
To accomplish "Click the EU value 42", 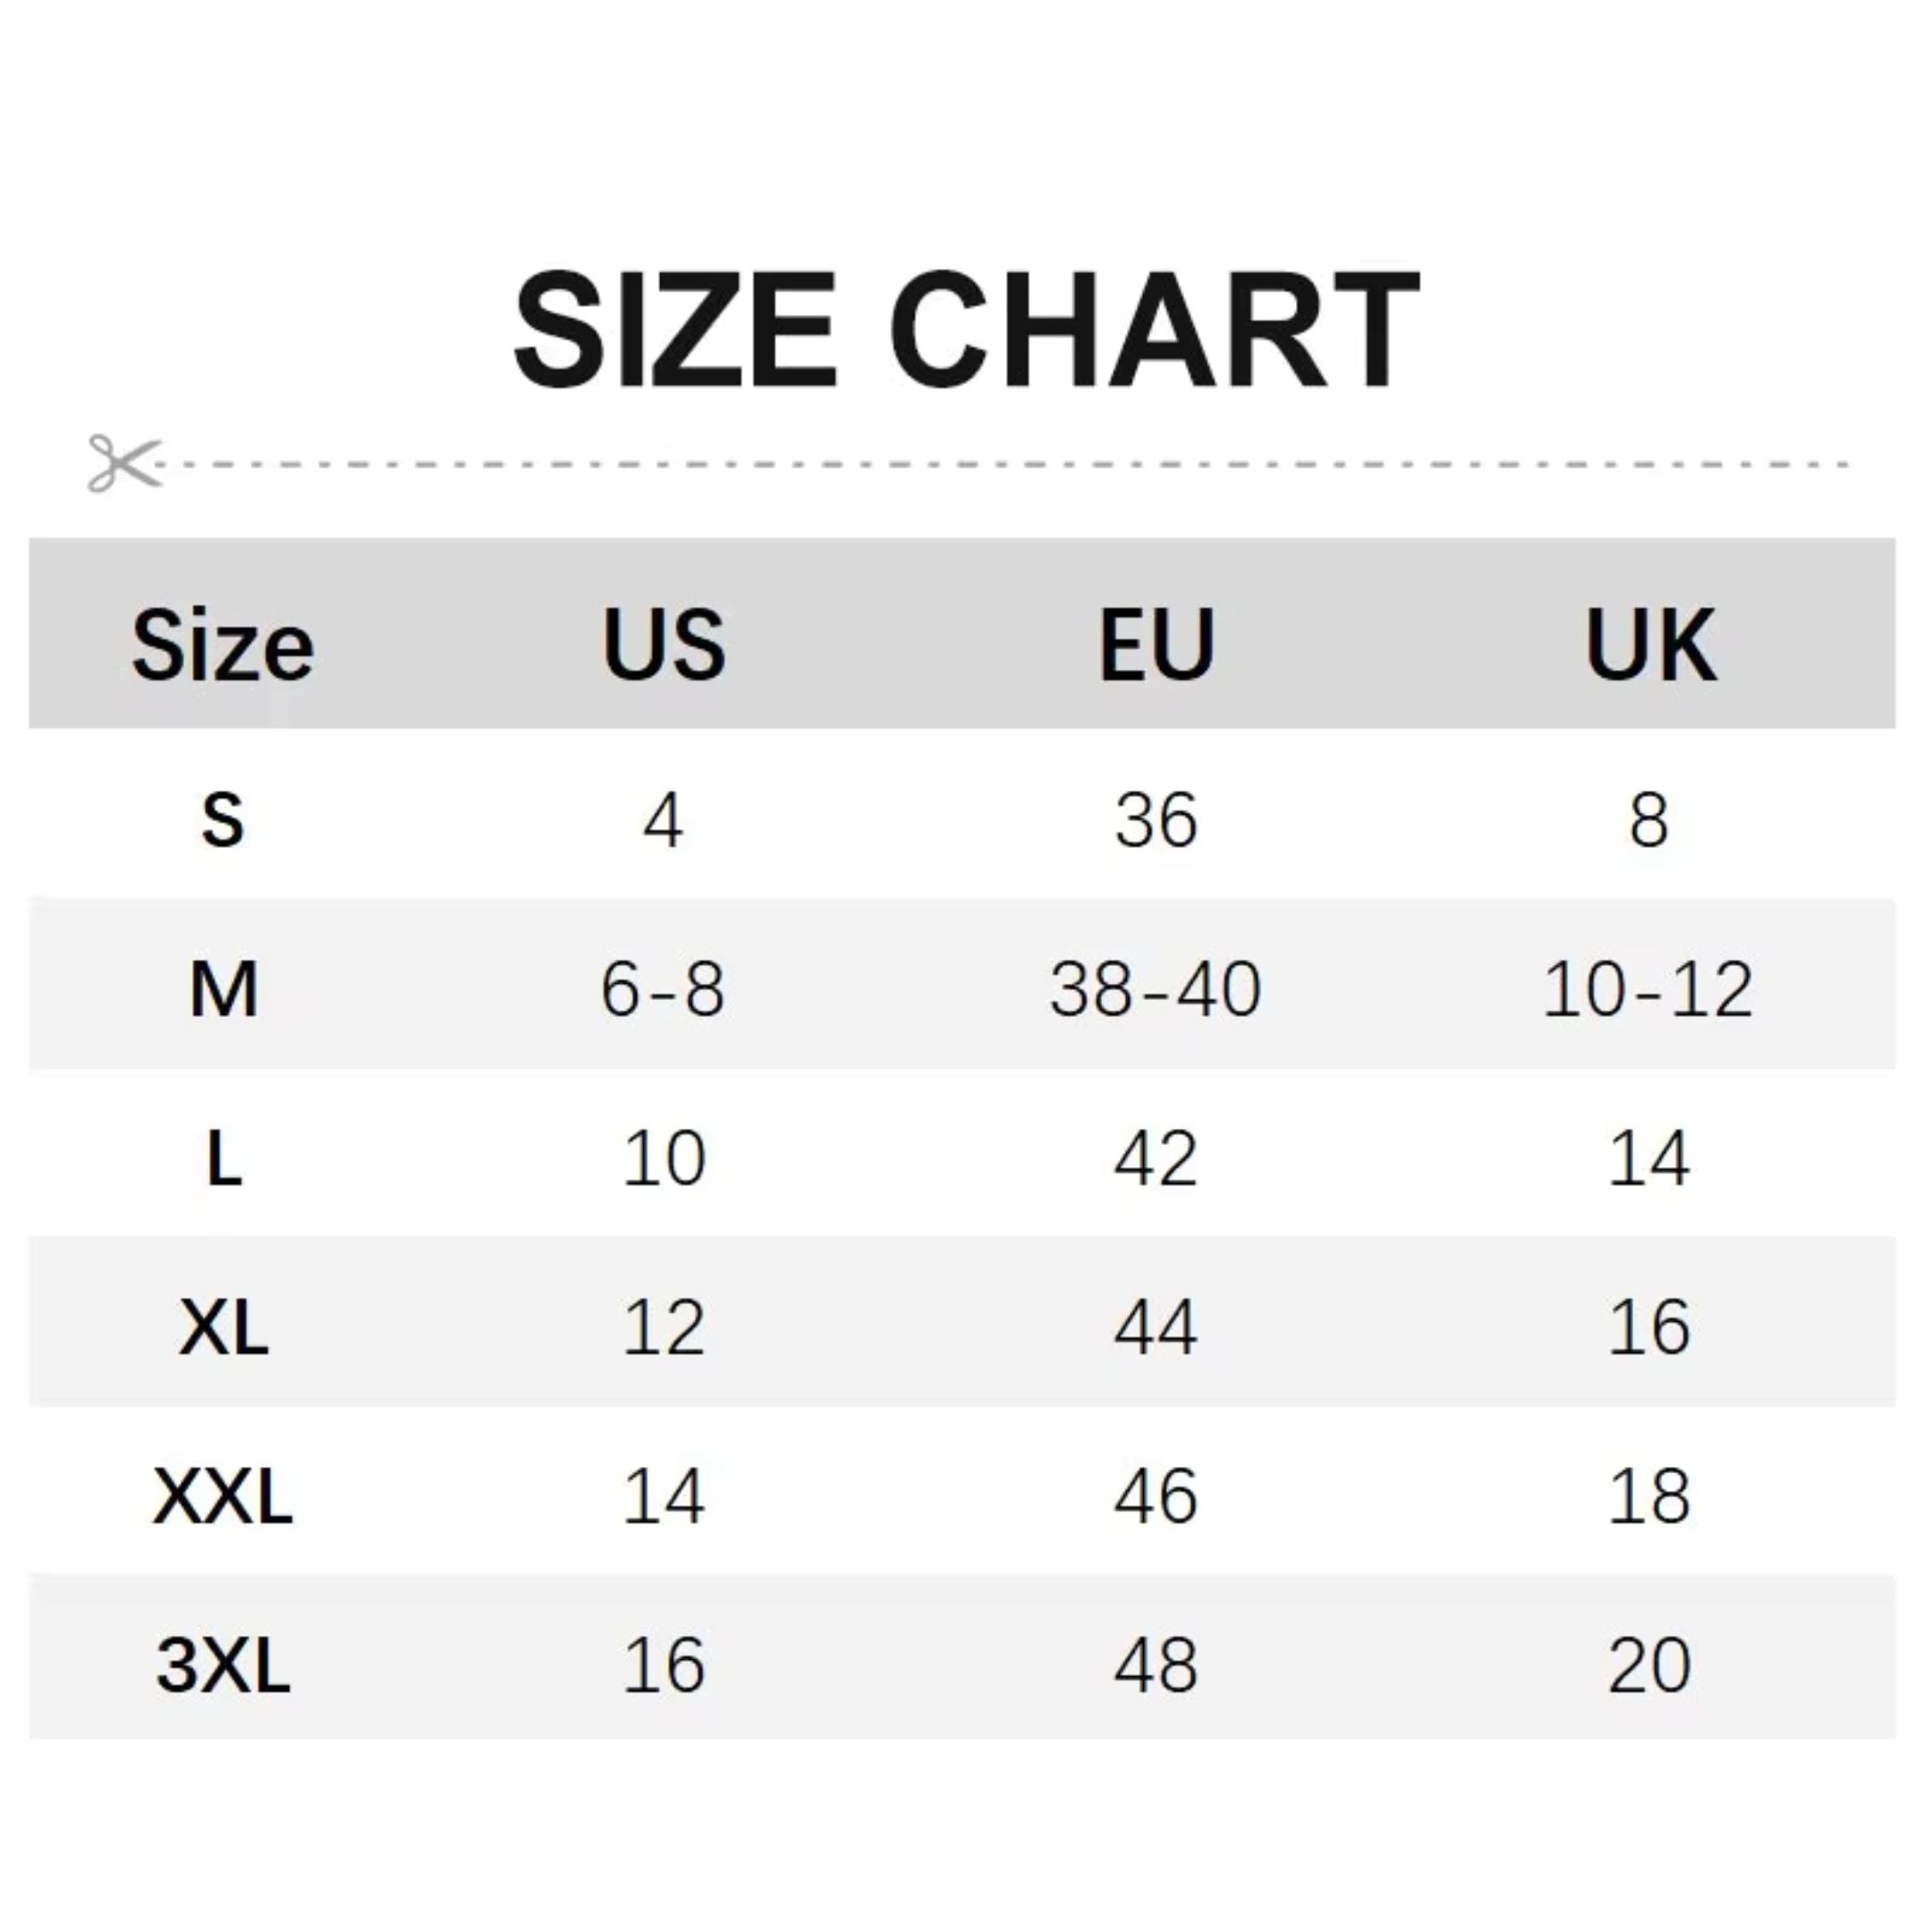I will click(x=1155, y=1158).
